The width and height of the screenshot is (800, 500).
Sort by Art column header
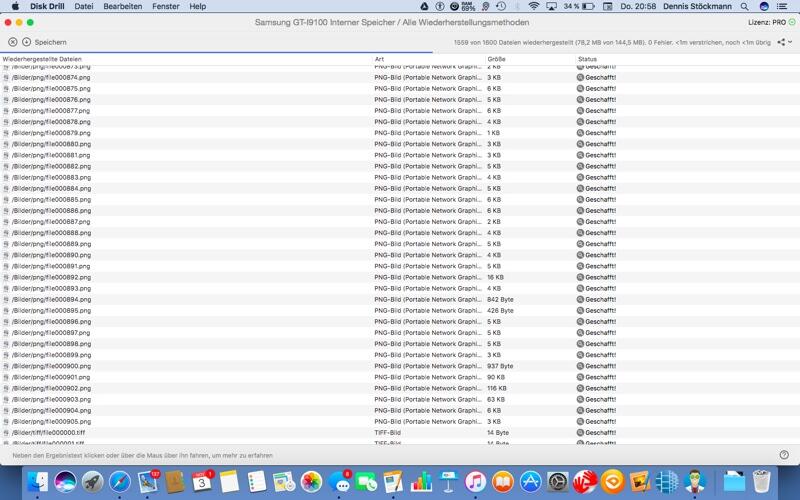[x=380, y=59]
